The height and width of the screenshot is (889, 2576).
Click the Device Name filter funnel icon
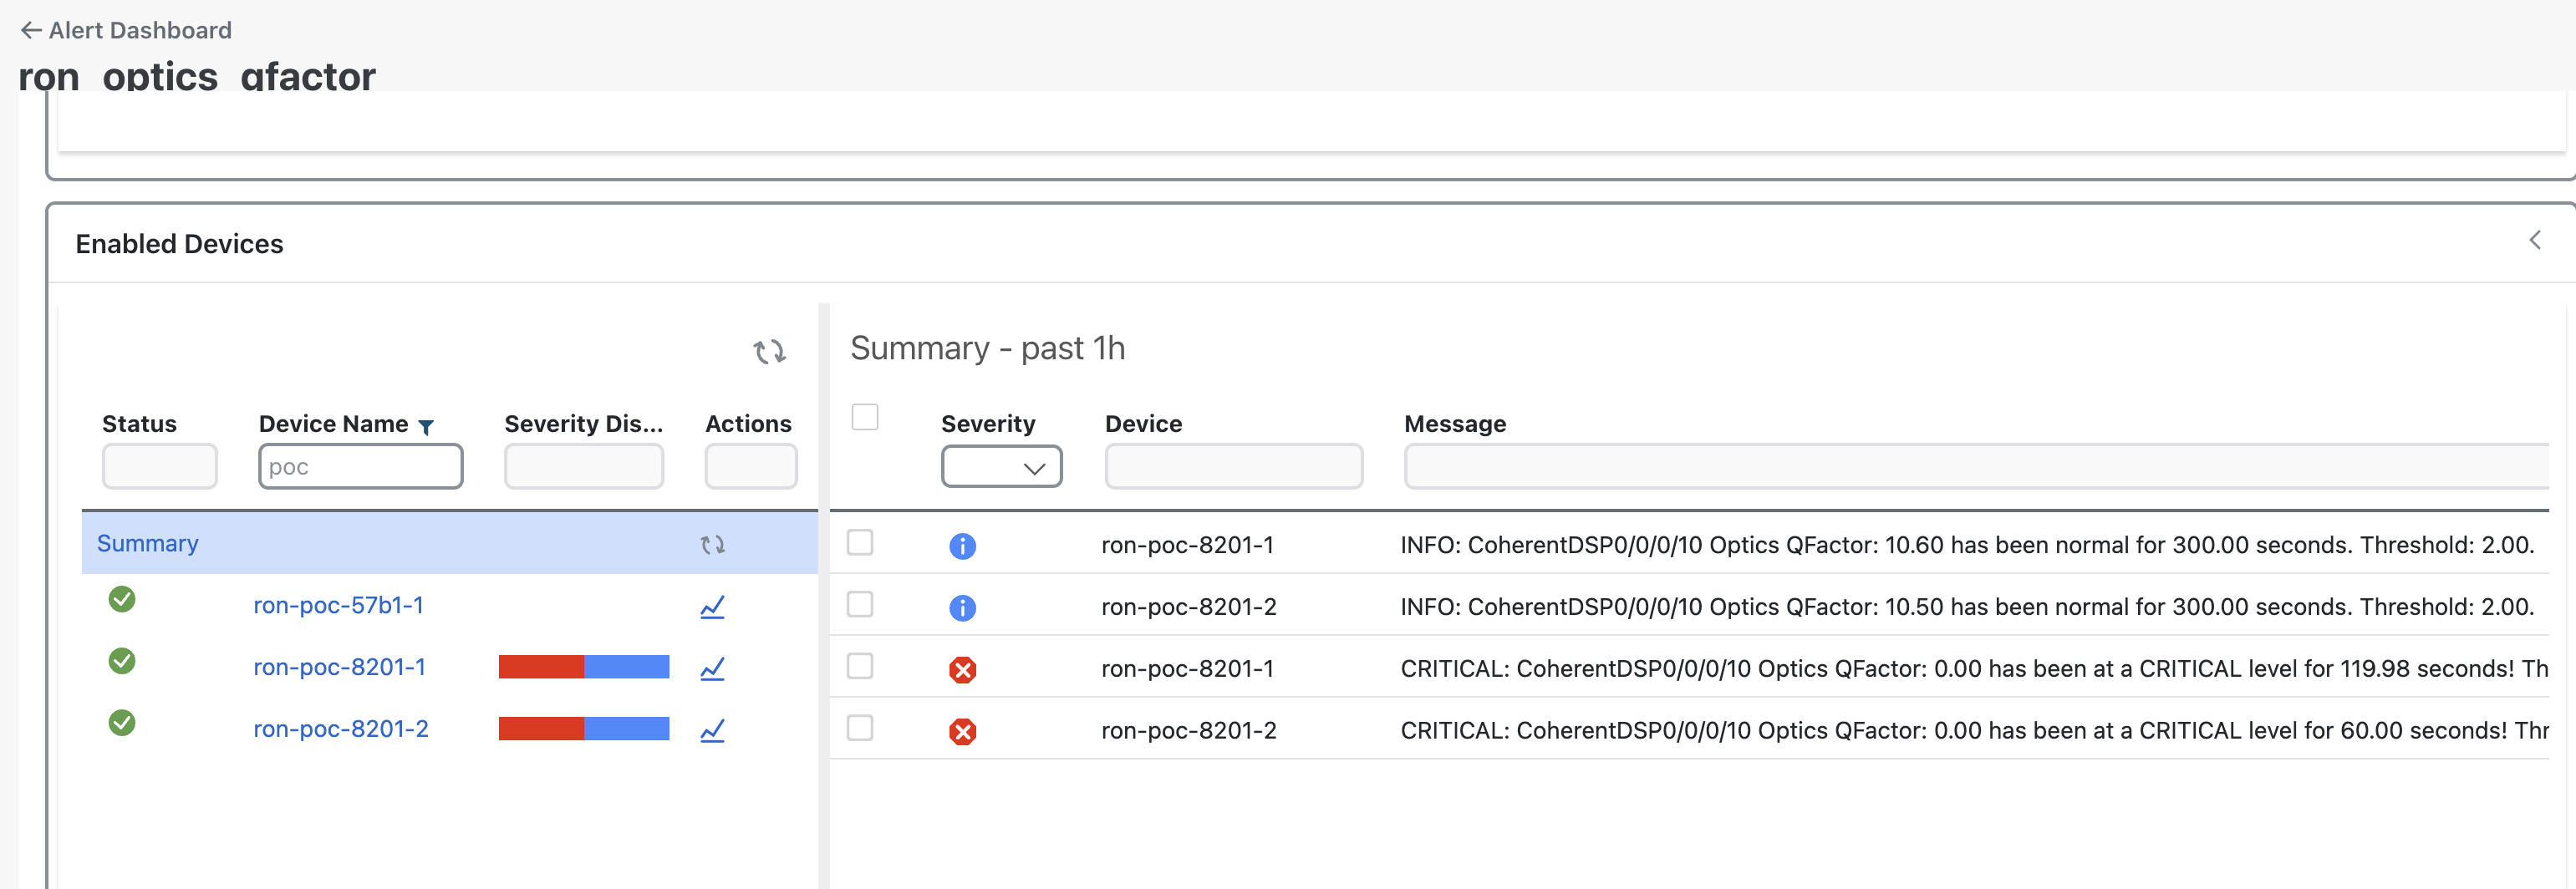coord(426,427)
